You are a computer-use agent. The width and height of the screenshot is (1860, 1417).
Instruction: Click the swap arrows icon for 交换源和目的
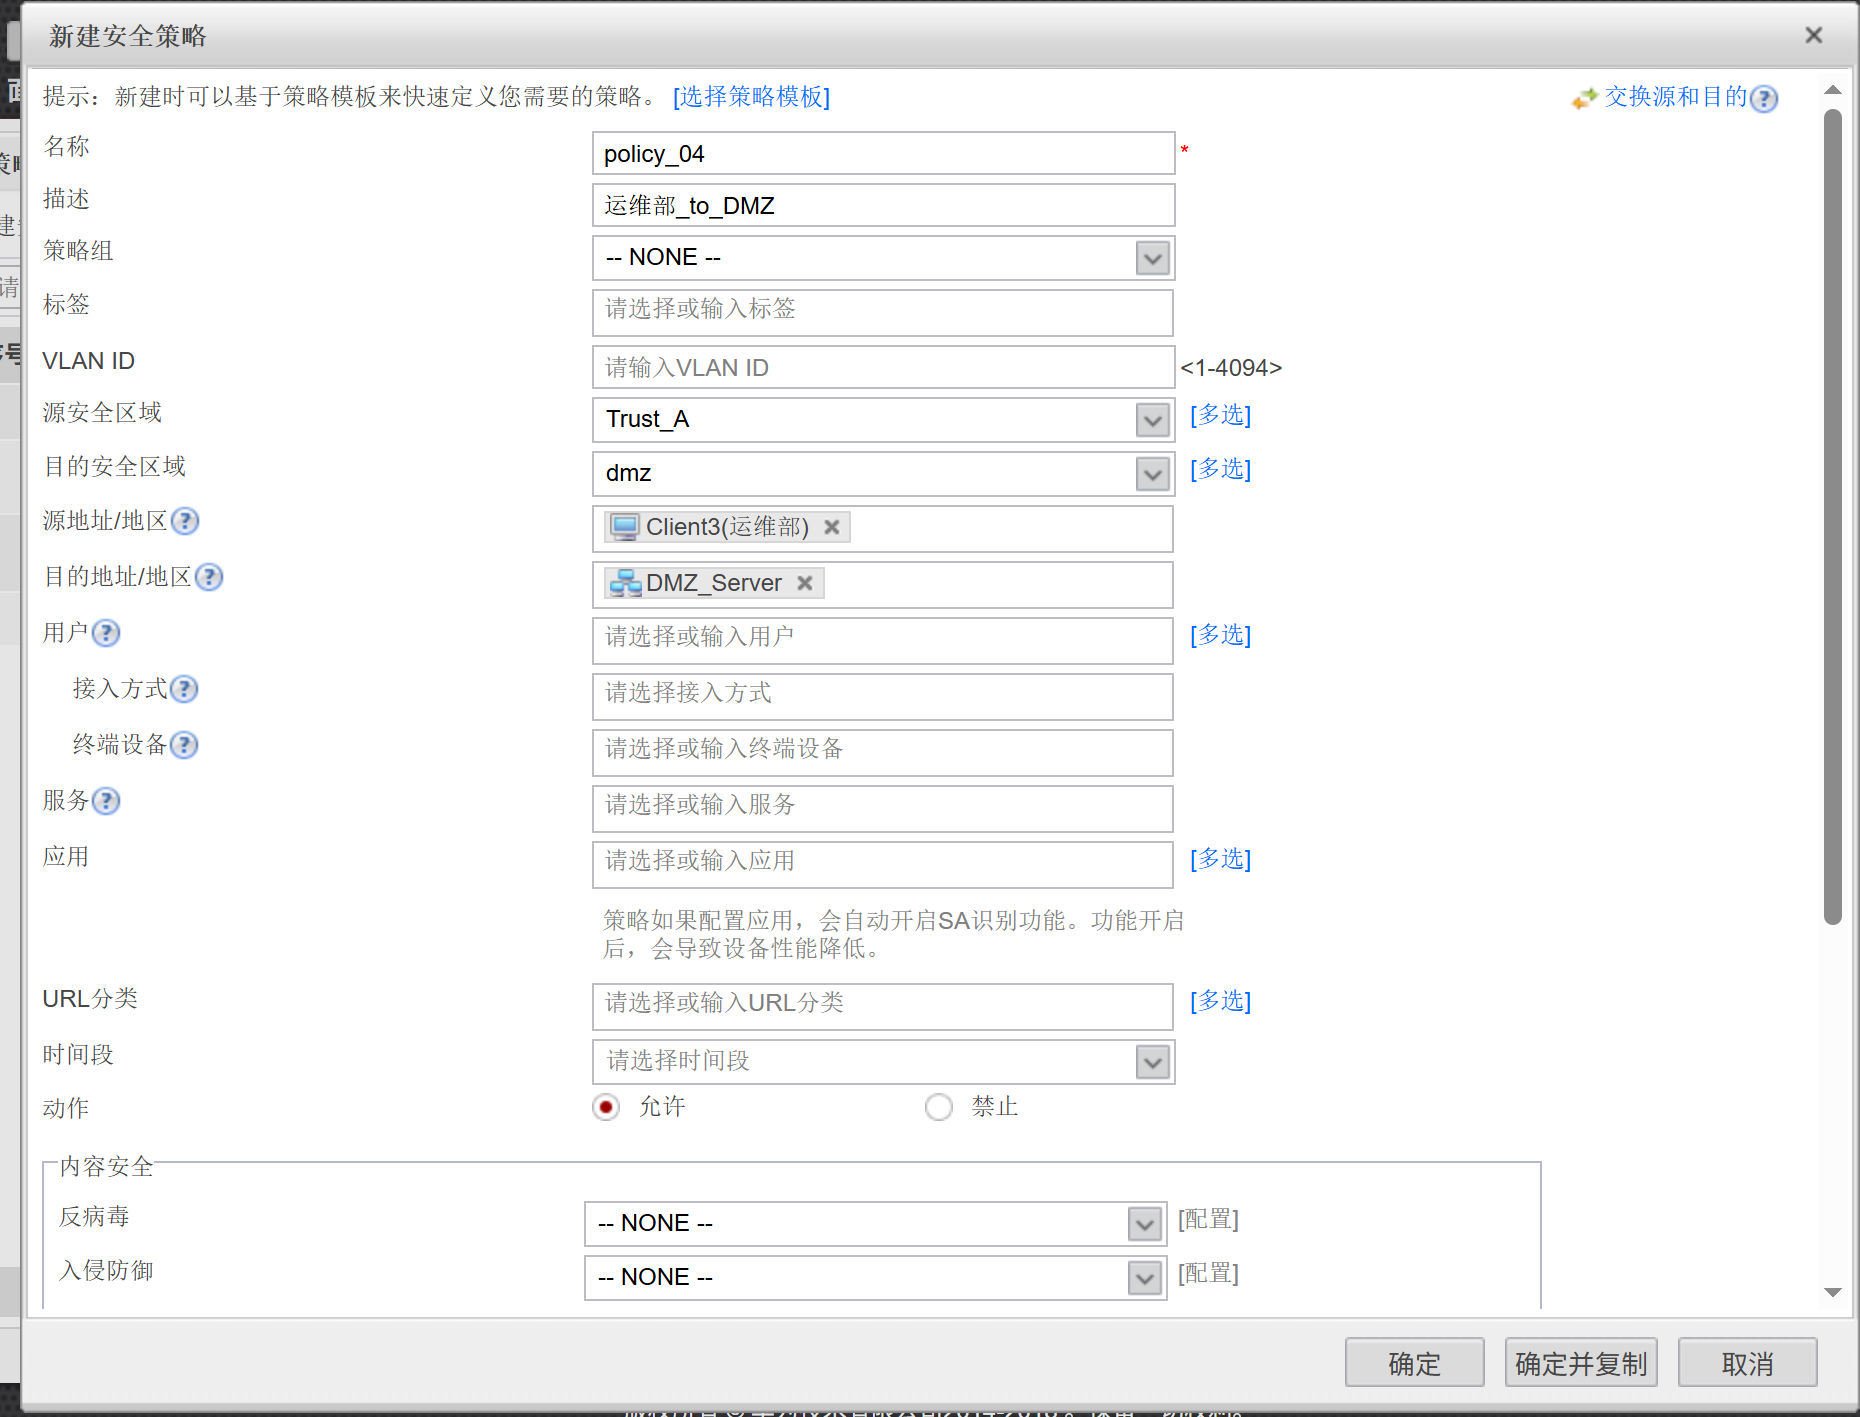1584,98
